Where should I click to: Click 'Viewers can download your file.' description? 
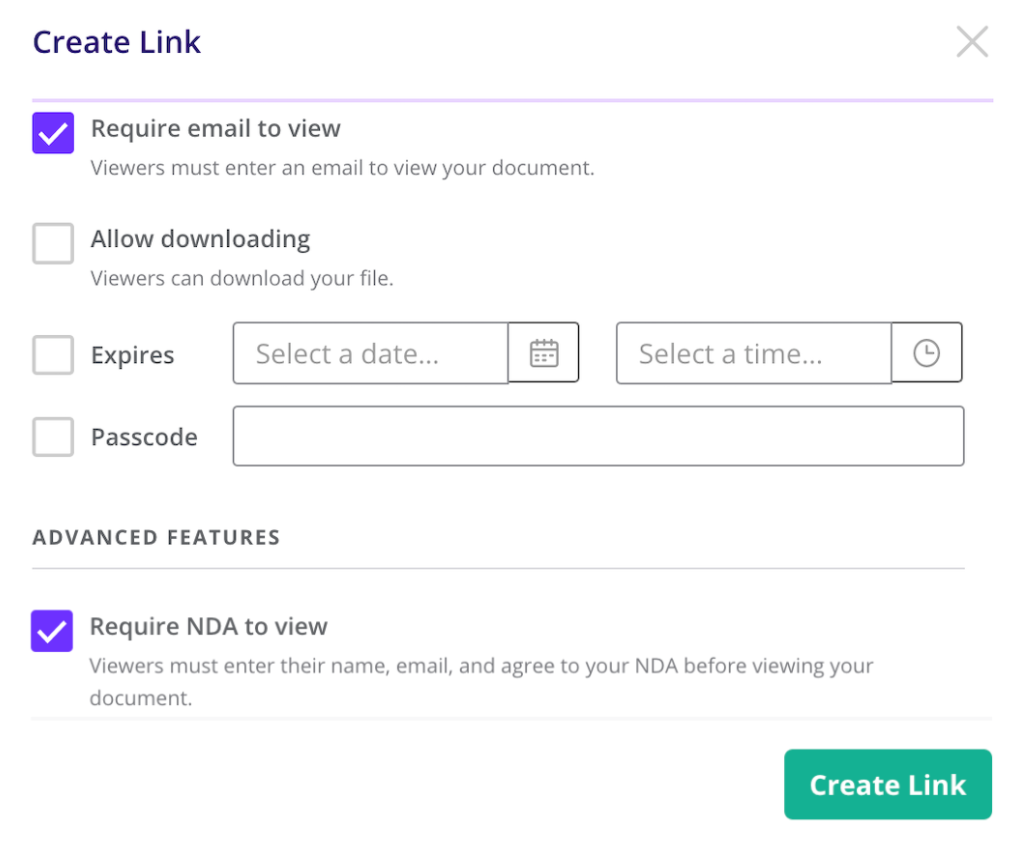click(242, 278)
